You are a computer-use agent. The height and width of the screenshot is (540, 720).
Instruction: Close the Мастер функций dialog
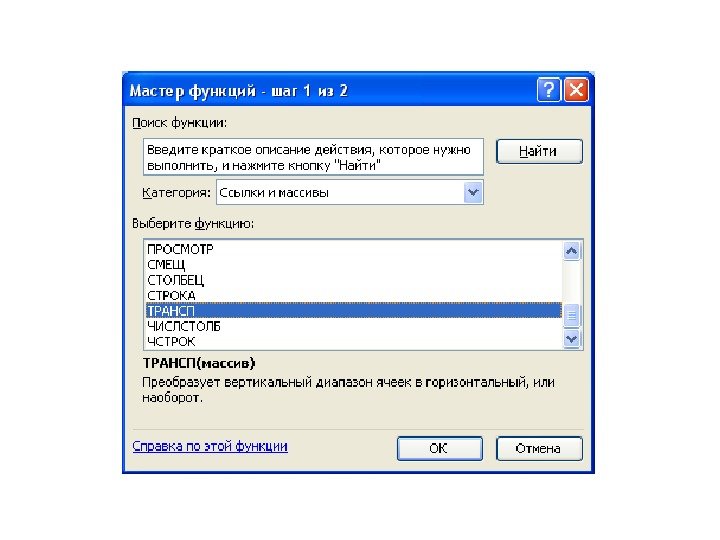tap(576, 89)
